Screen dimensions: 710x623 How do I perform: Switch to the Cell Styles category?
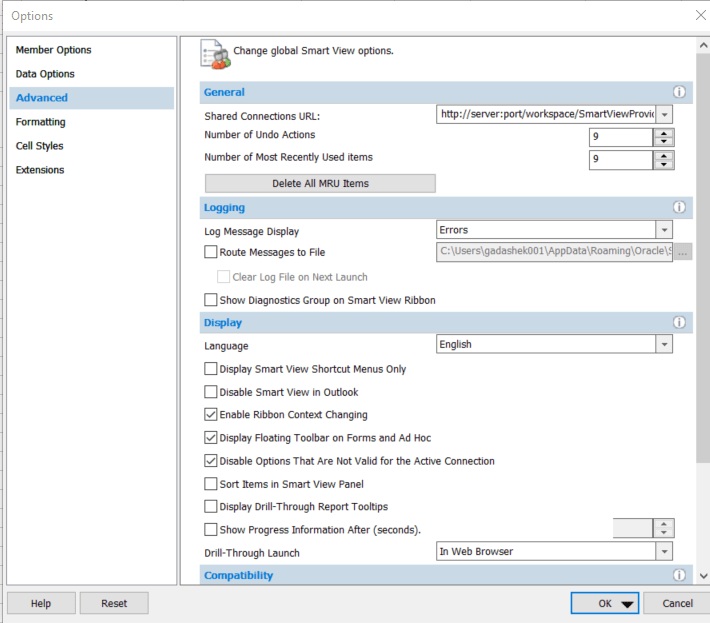coord(39,146)
